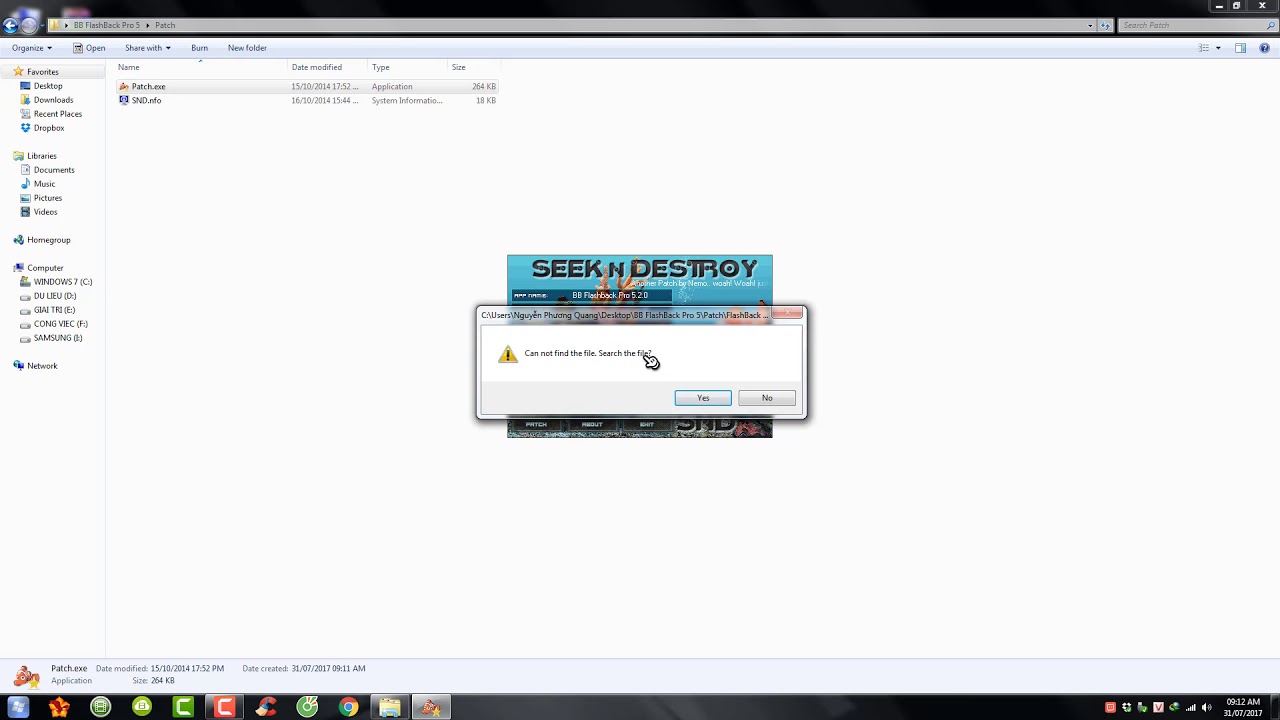Toggle the preview pane icon
1280x720 pixels.
click(1240, 48)
